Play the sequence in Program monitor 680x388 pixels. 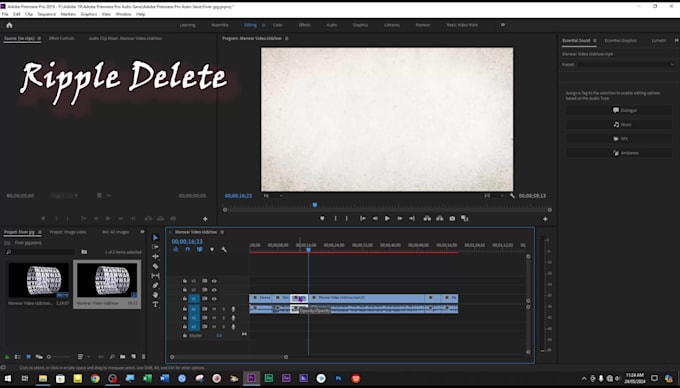tap(387, 218)
